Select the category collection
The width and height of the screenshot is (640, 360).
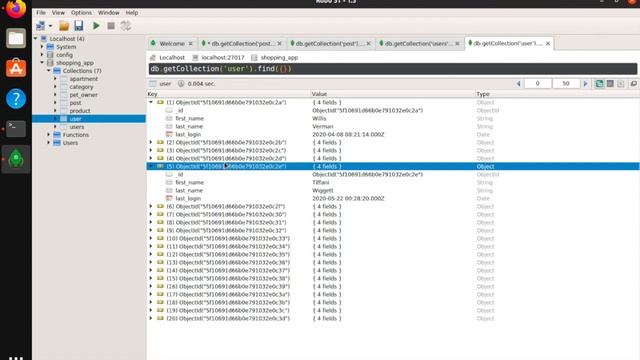(81, 87)
